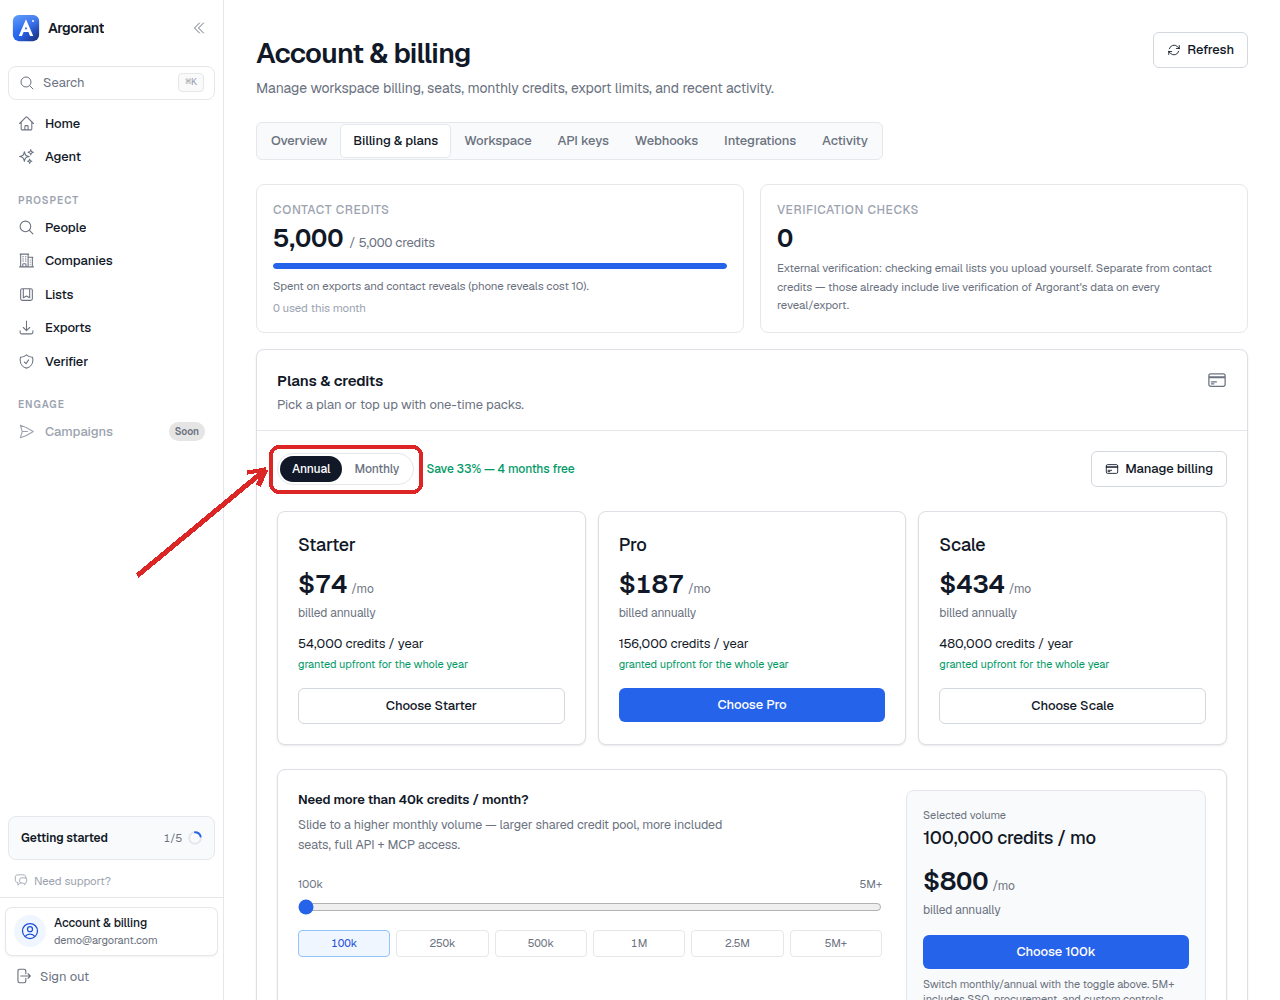The image size is (1280, 1000).
Task: Click the Refresh button
Action: [1200, 50]
